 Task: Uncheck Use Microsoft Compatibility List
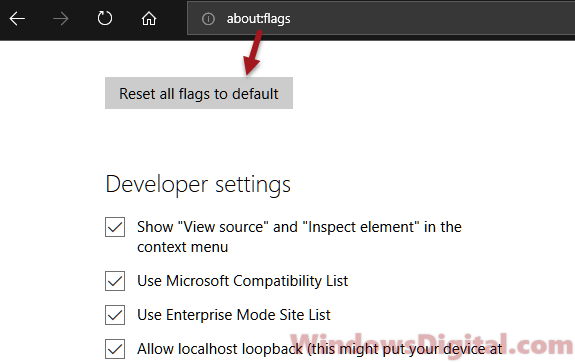115,281
